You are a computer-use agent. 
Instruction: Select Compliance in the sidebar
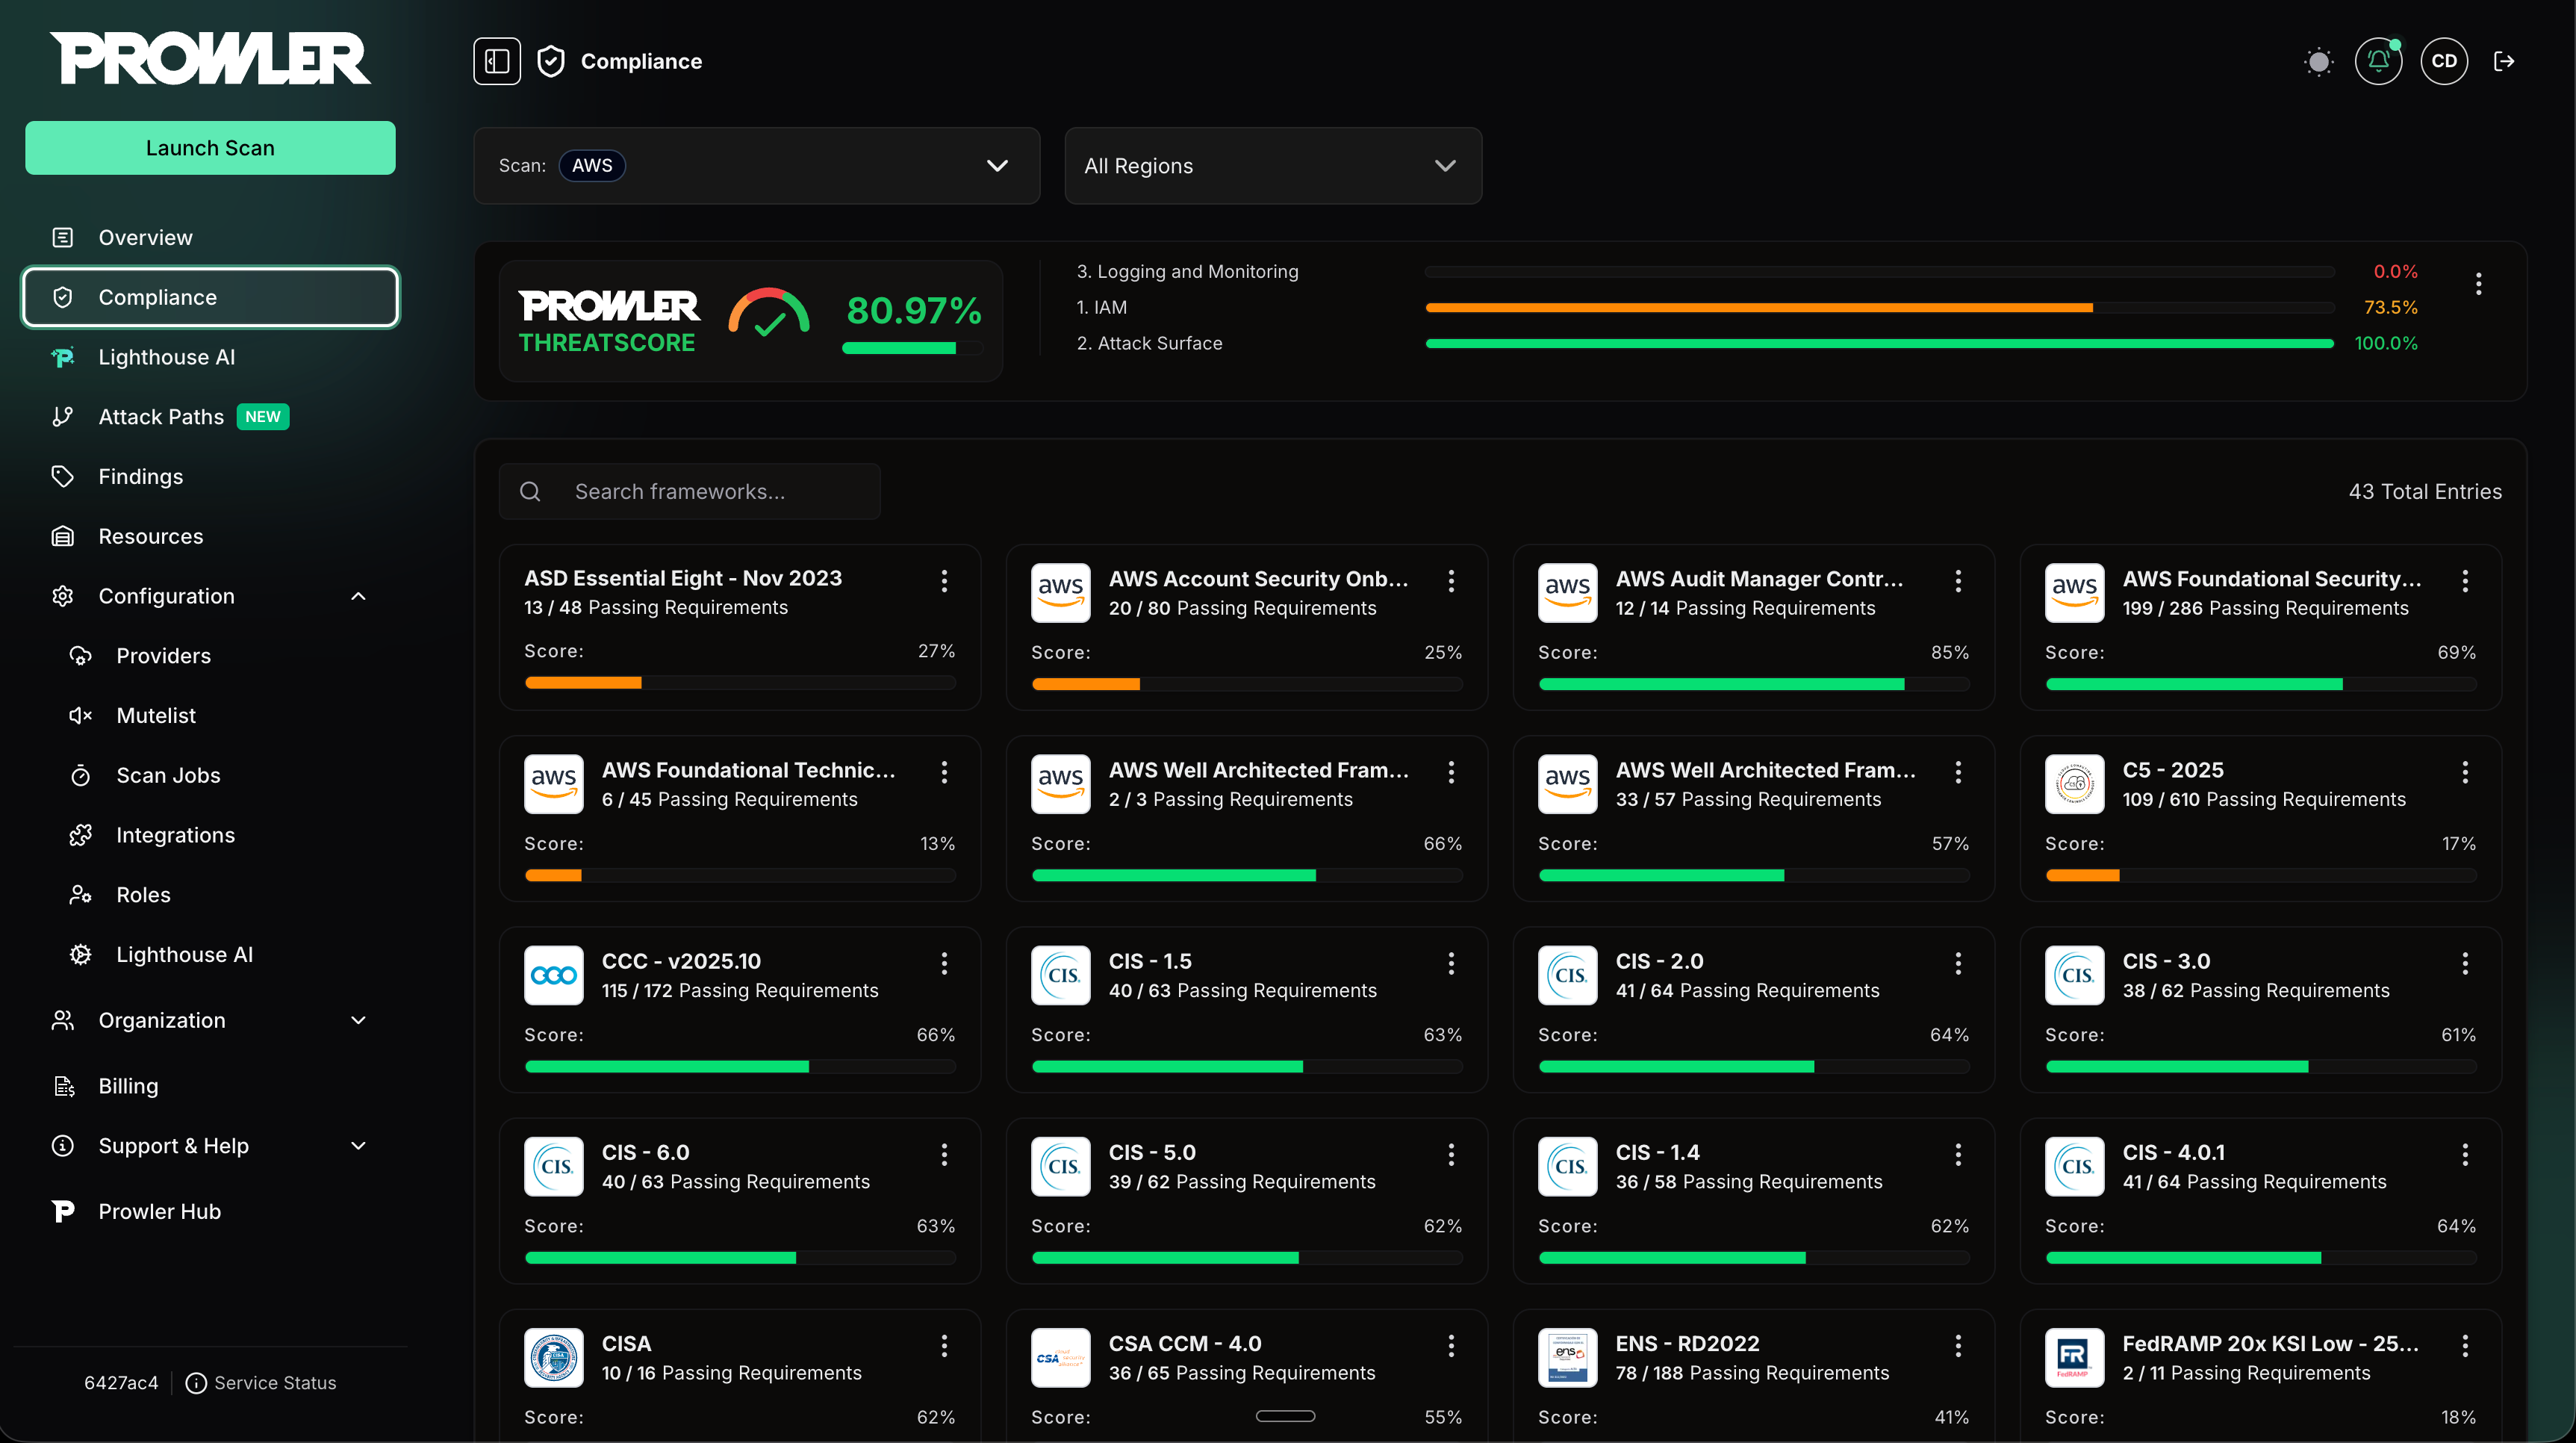(210, 297)
